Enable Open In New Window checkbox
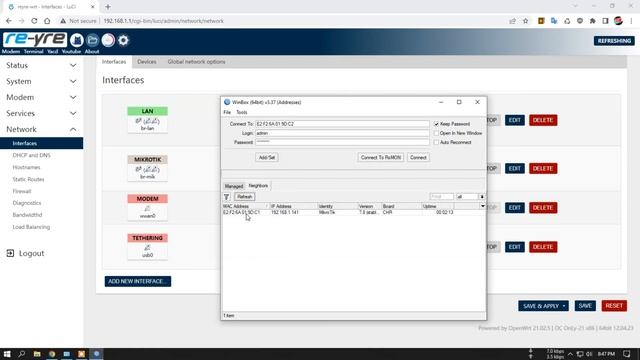Viewport: 640px width, 360px height. pyautogui.click(x=436, y=133)
